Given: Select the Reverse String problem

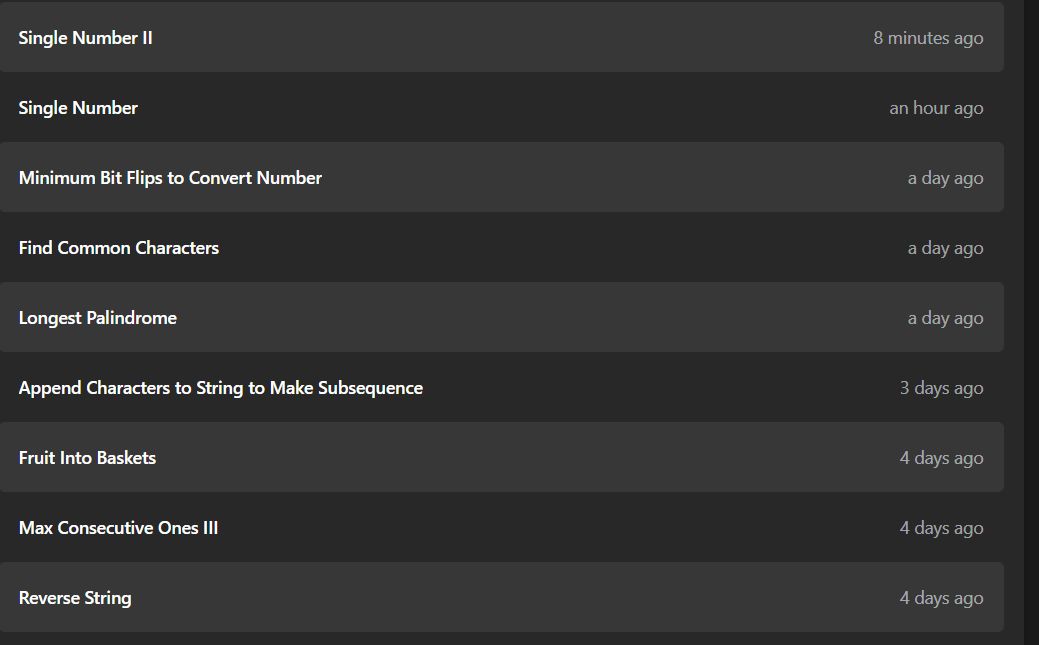Looking at the screenshot, I should click(x=75, y=598).
